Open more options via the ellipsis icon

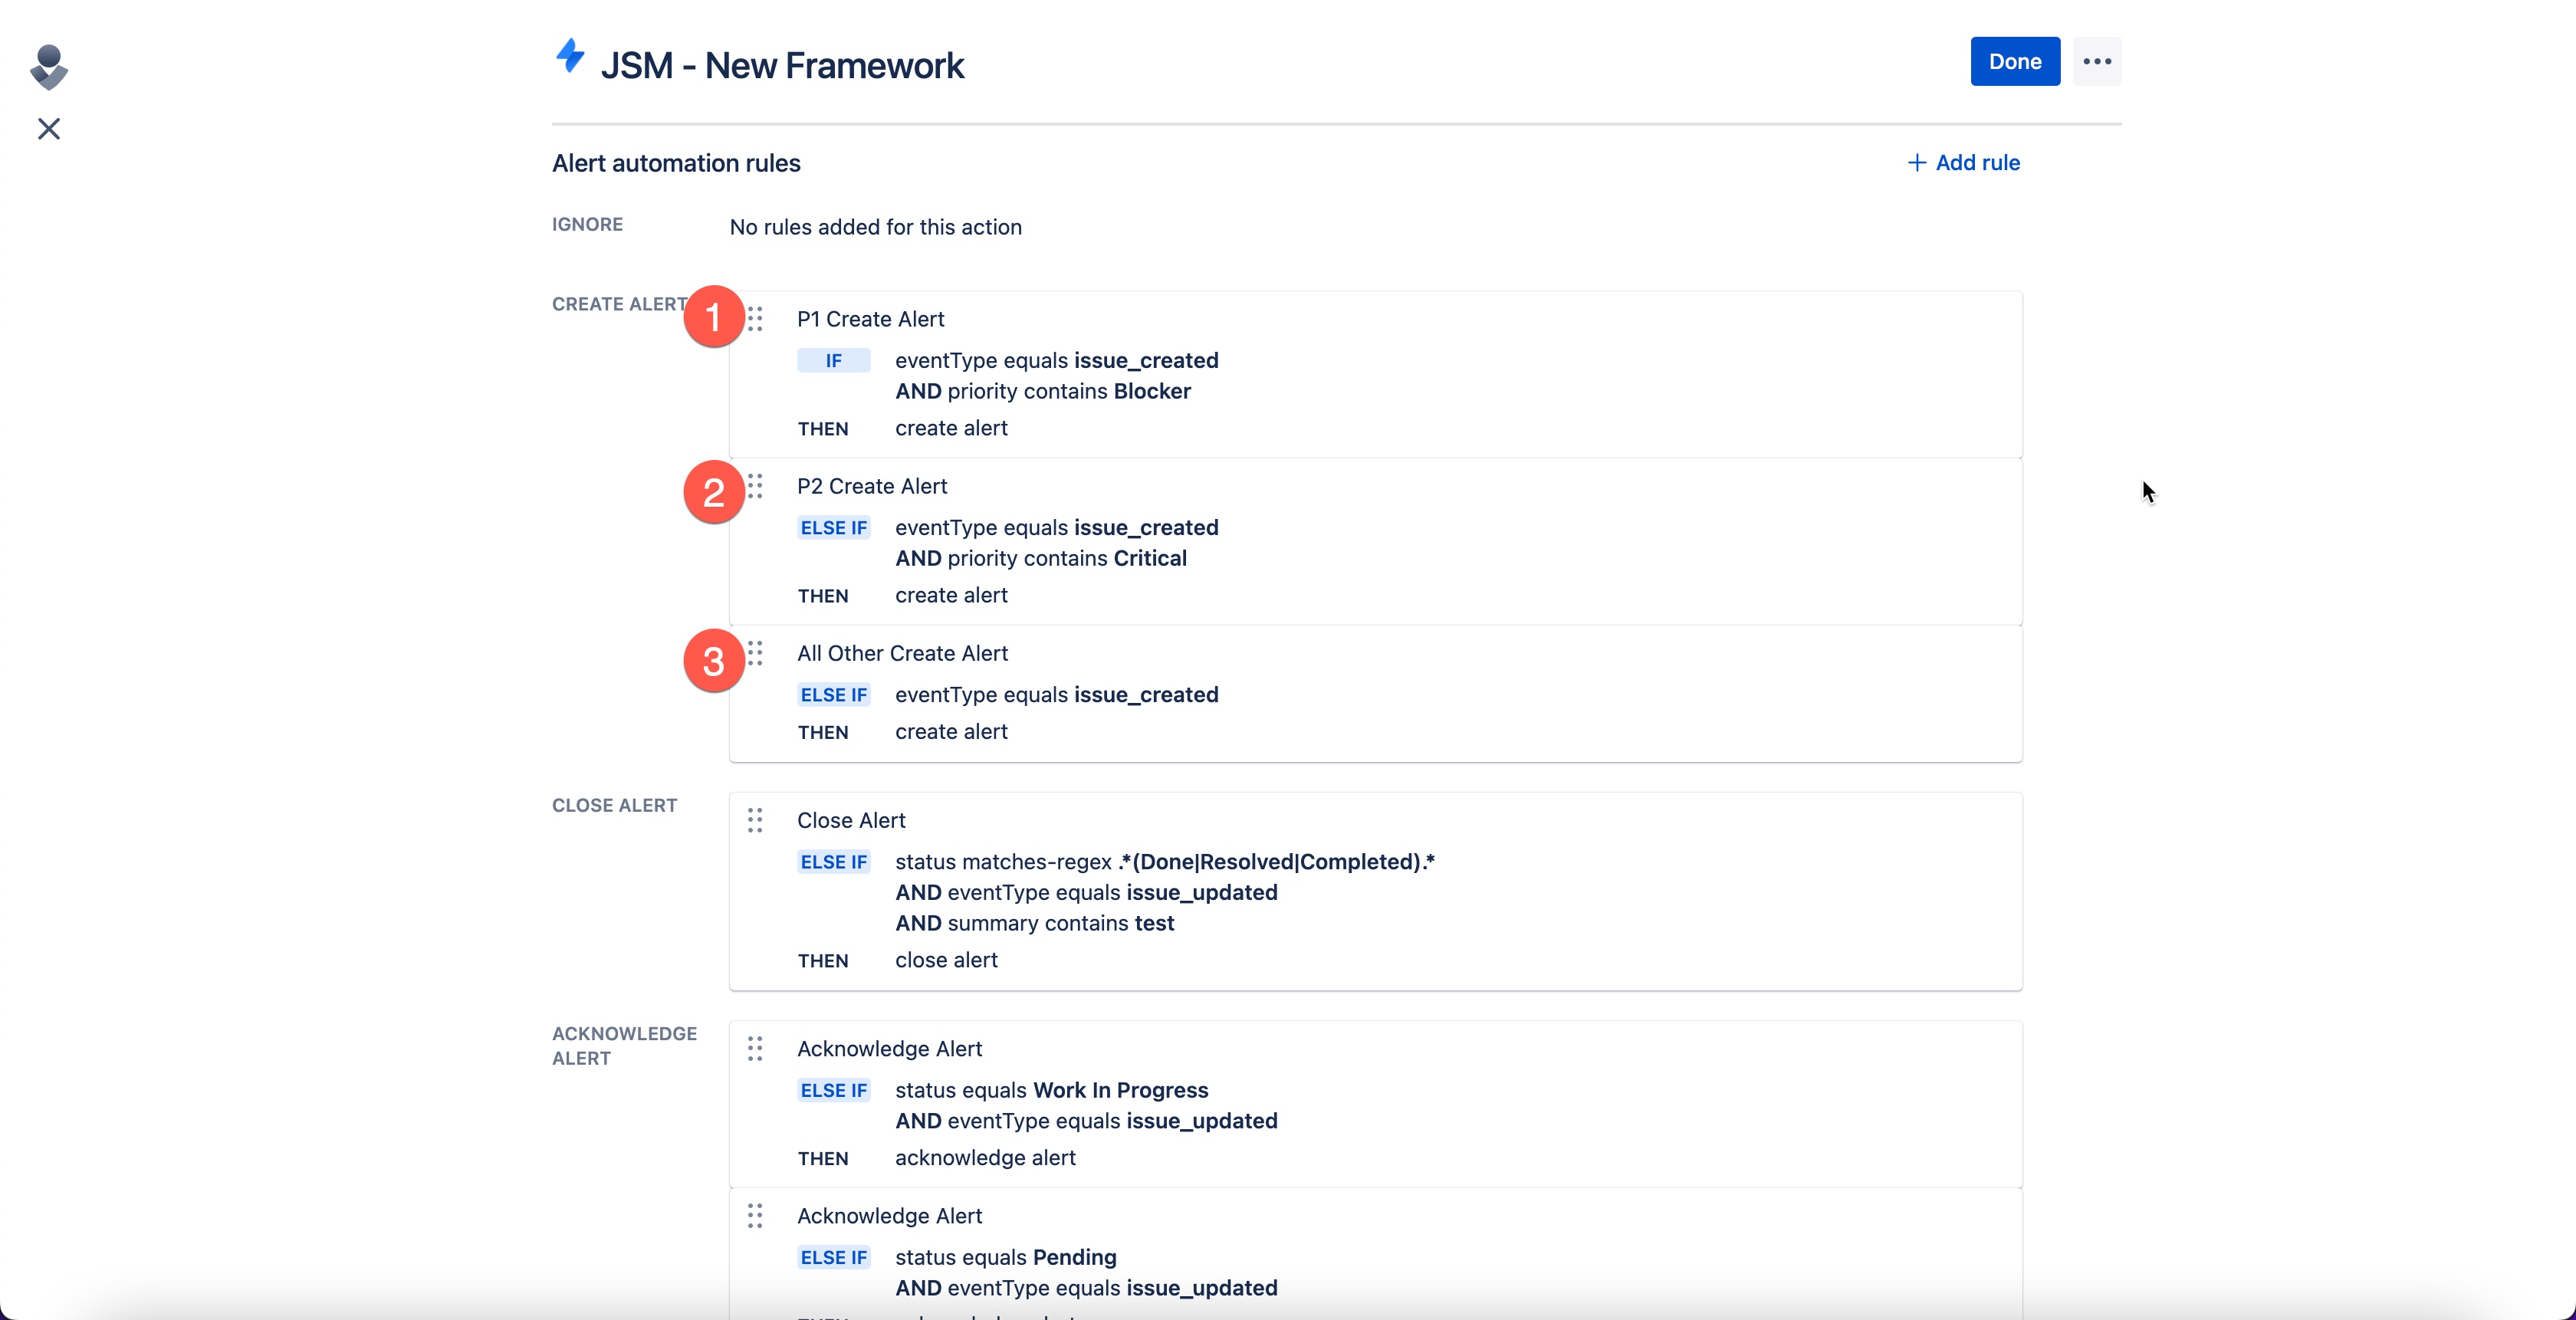[2097, 61]
